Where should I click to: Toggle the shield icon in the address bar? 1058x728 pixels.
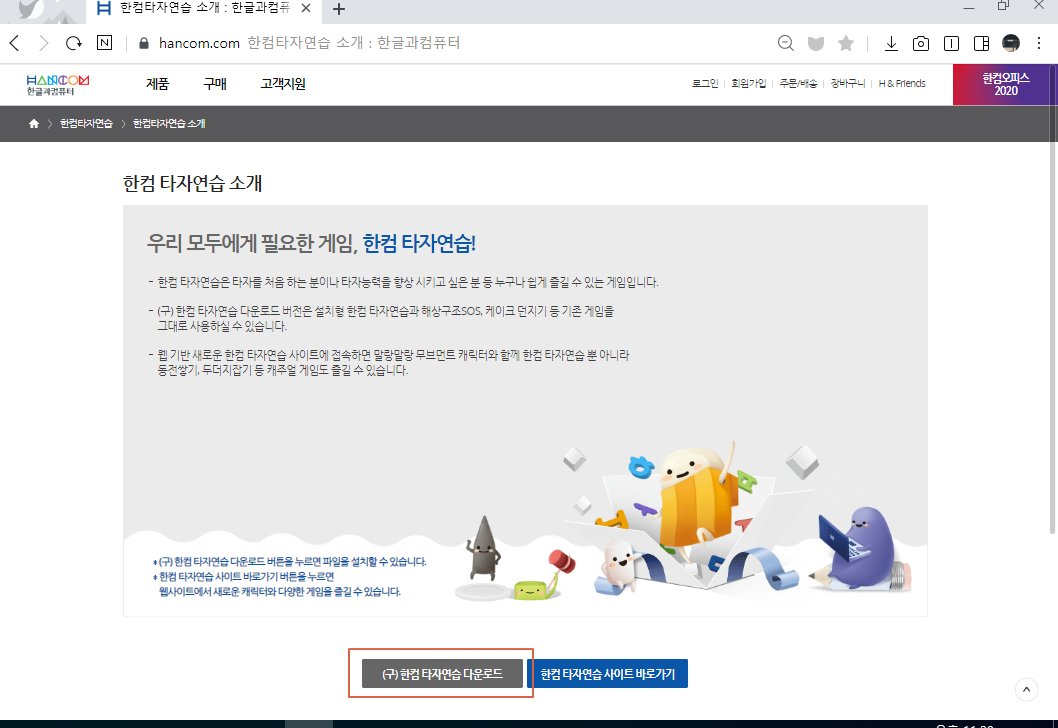[816, 44]
